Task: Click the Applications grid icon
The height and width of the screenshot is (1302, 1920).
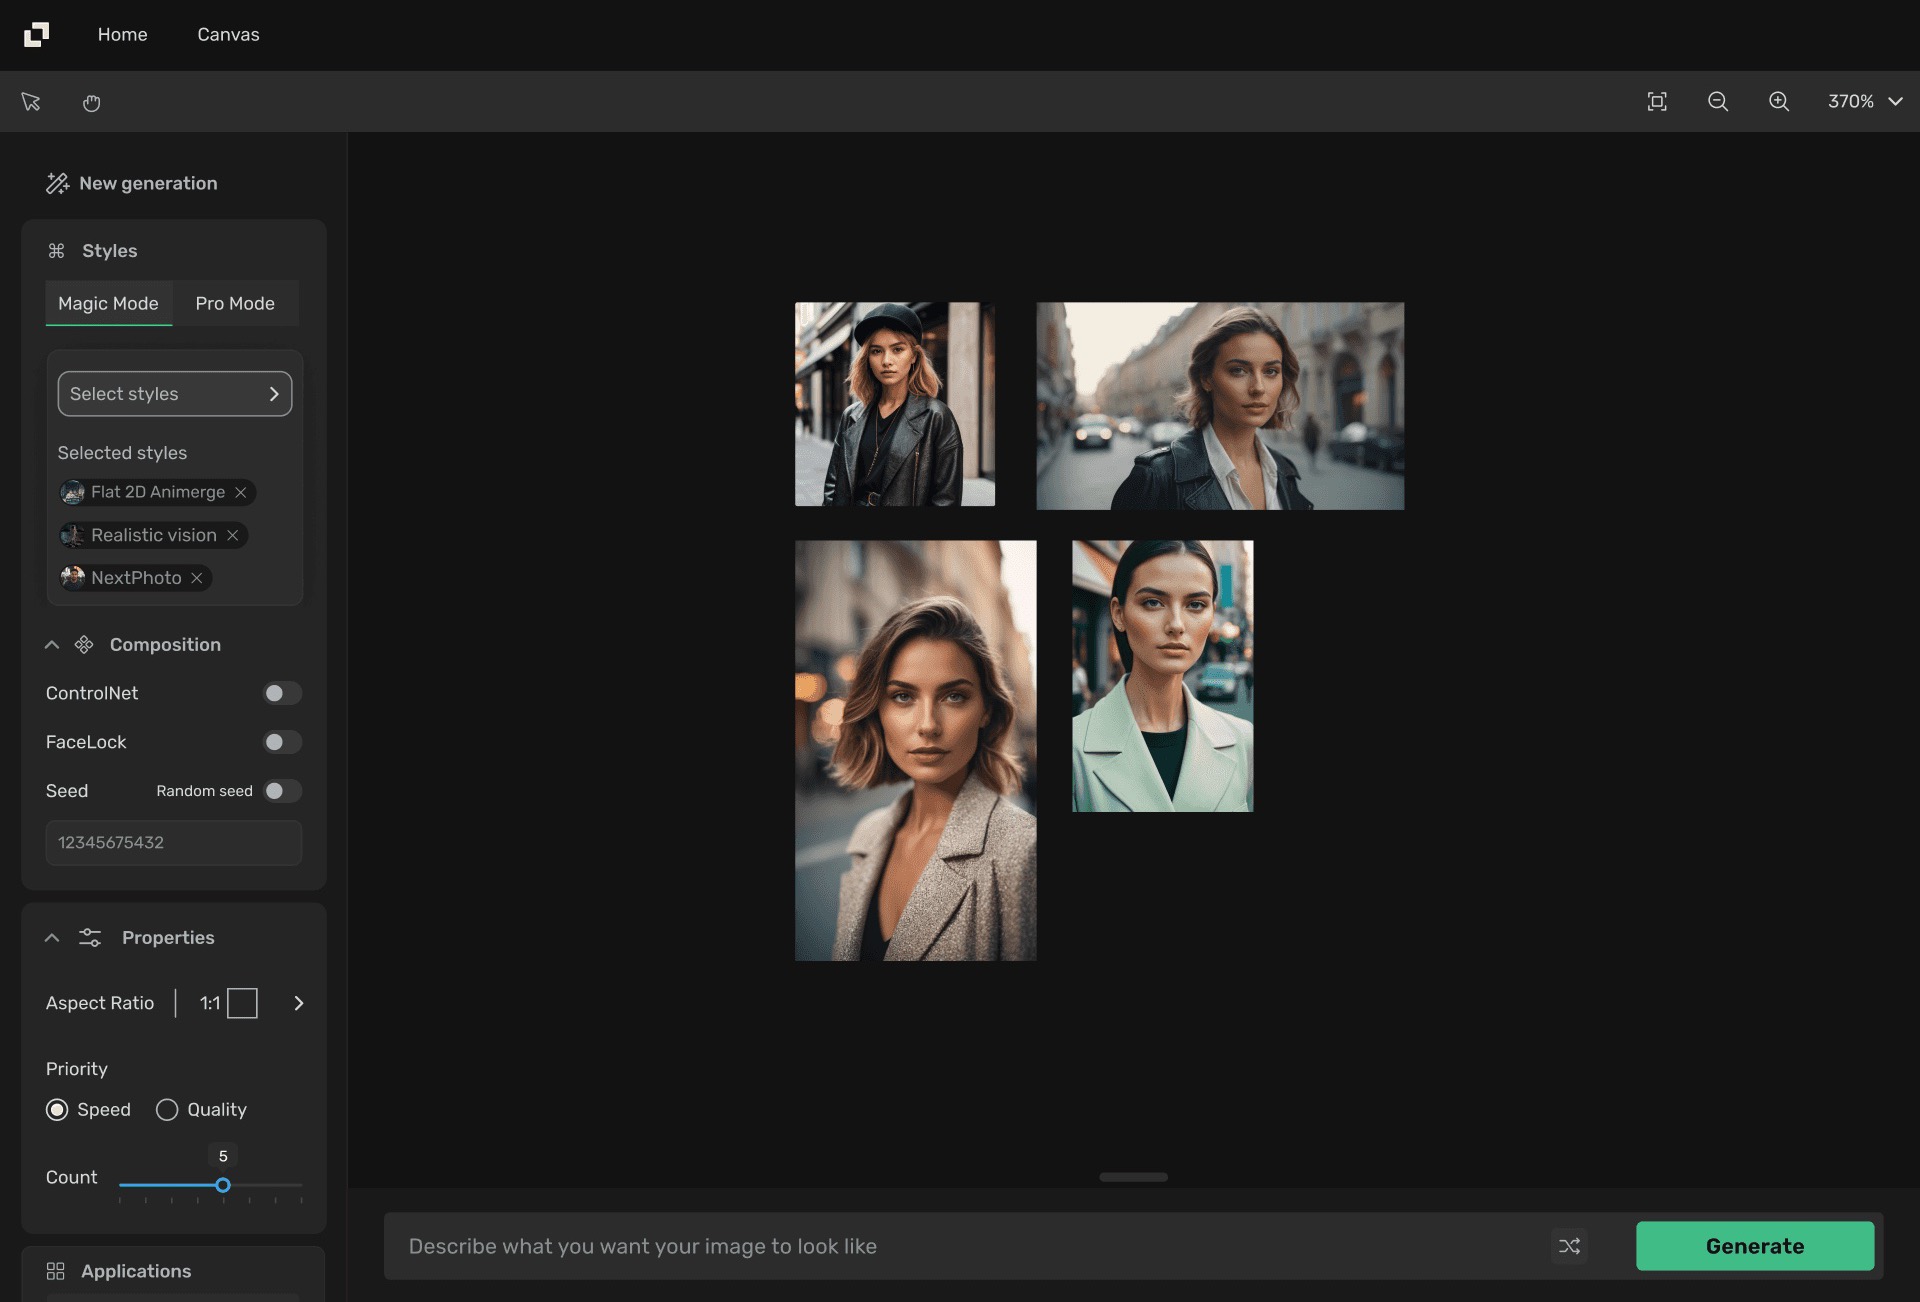Action: pyautogui.click(x=56, y=1271)
